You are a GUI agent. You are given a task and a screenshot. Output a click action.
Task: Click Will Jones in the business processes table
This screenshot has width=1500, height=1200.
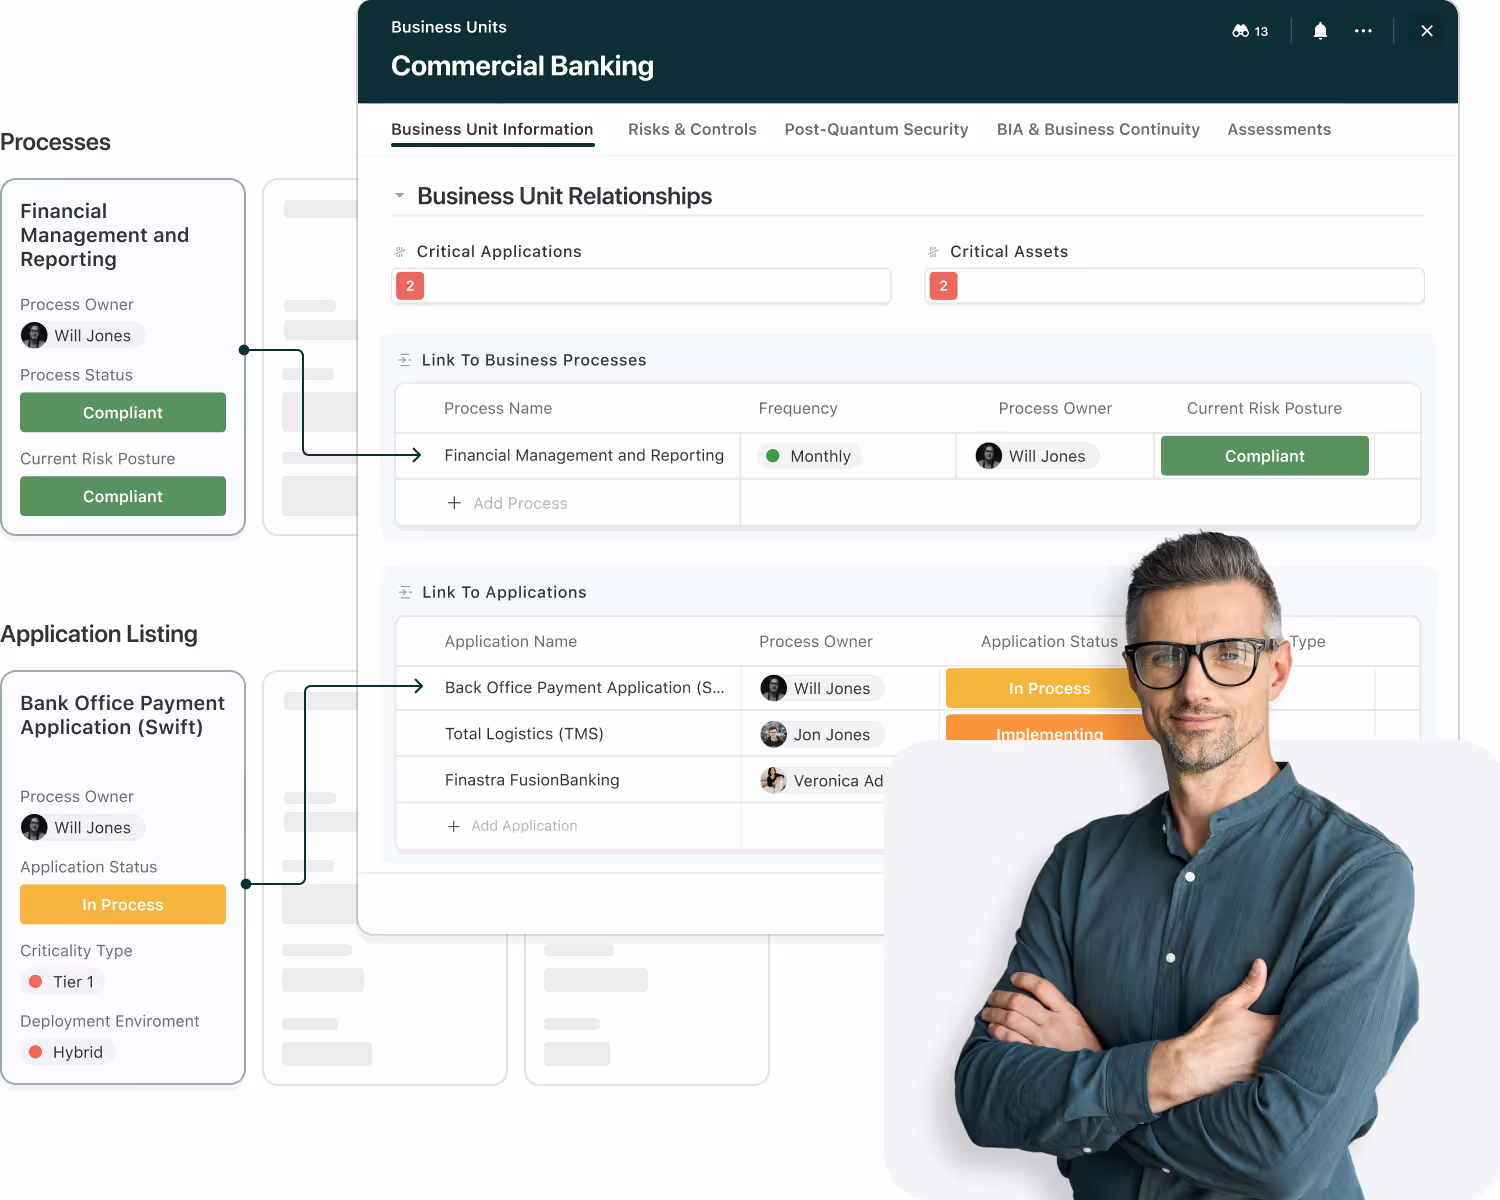(1037, 456)
